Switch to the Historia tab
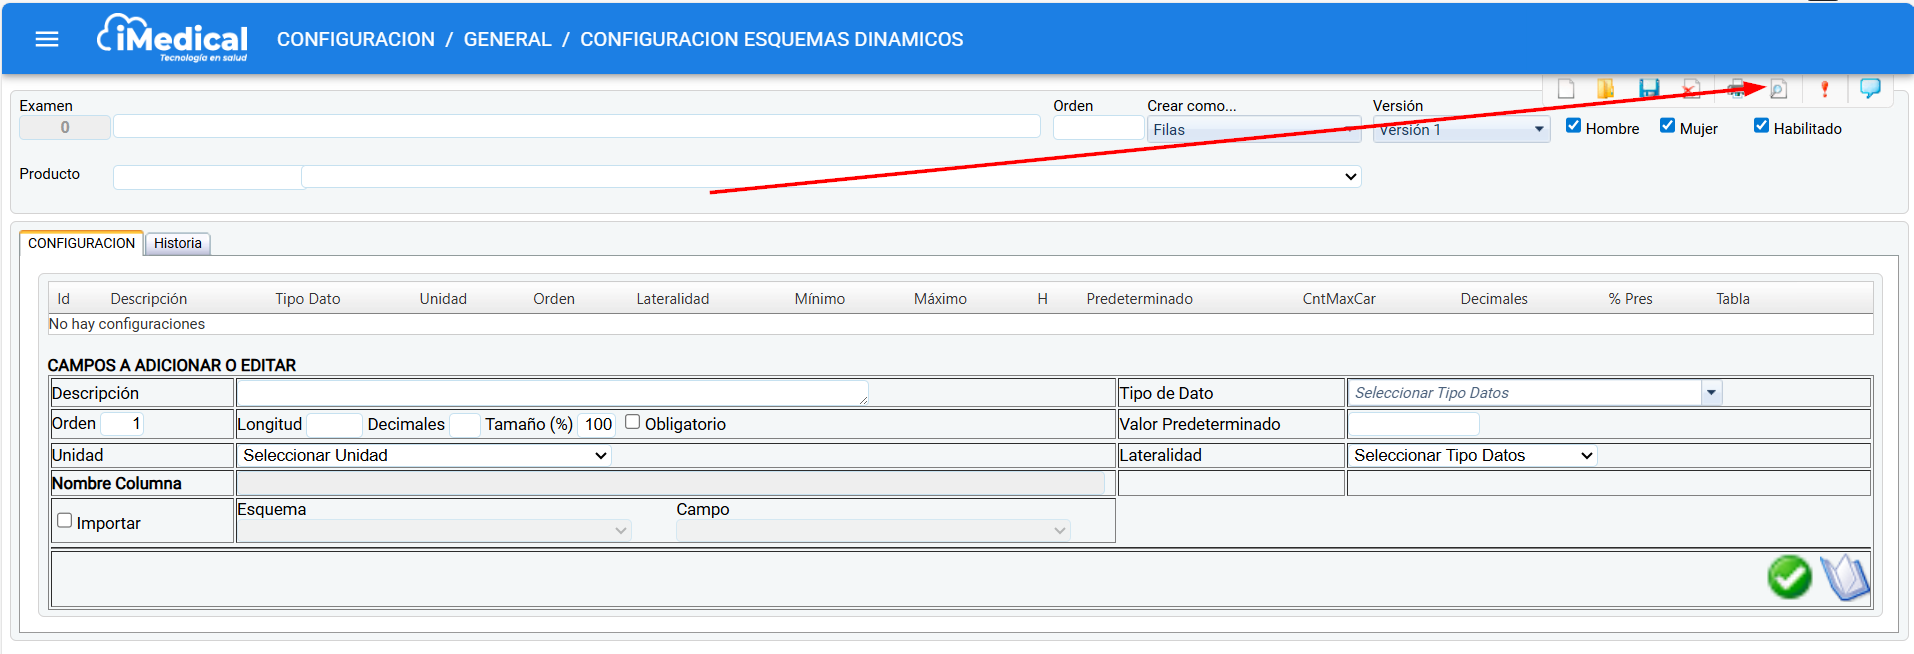 click(x=177, y=243)
